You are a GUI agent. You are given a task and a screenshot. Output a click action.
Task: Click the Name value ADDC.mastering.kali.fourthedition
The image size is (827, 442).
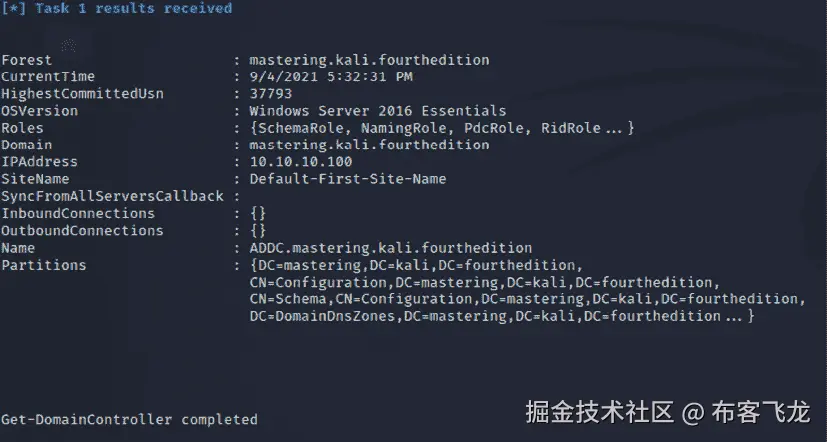point(390,247)
